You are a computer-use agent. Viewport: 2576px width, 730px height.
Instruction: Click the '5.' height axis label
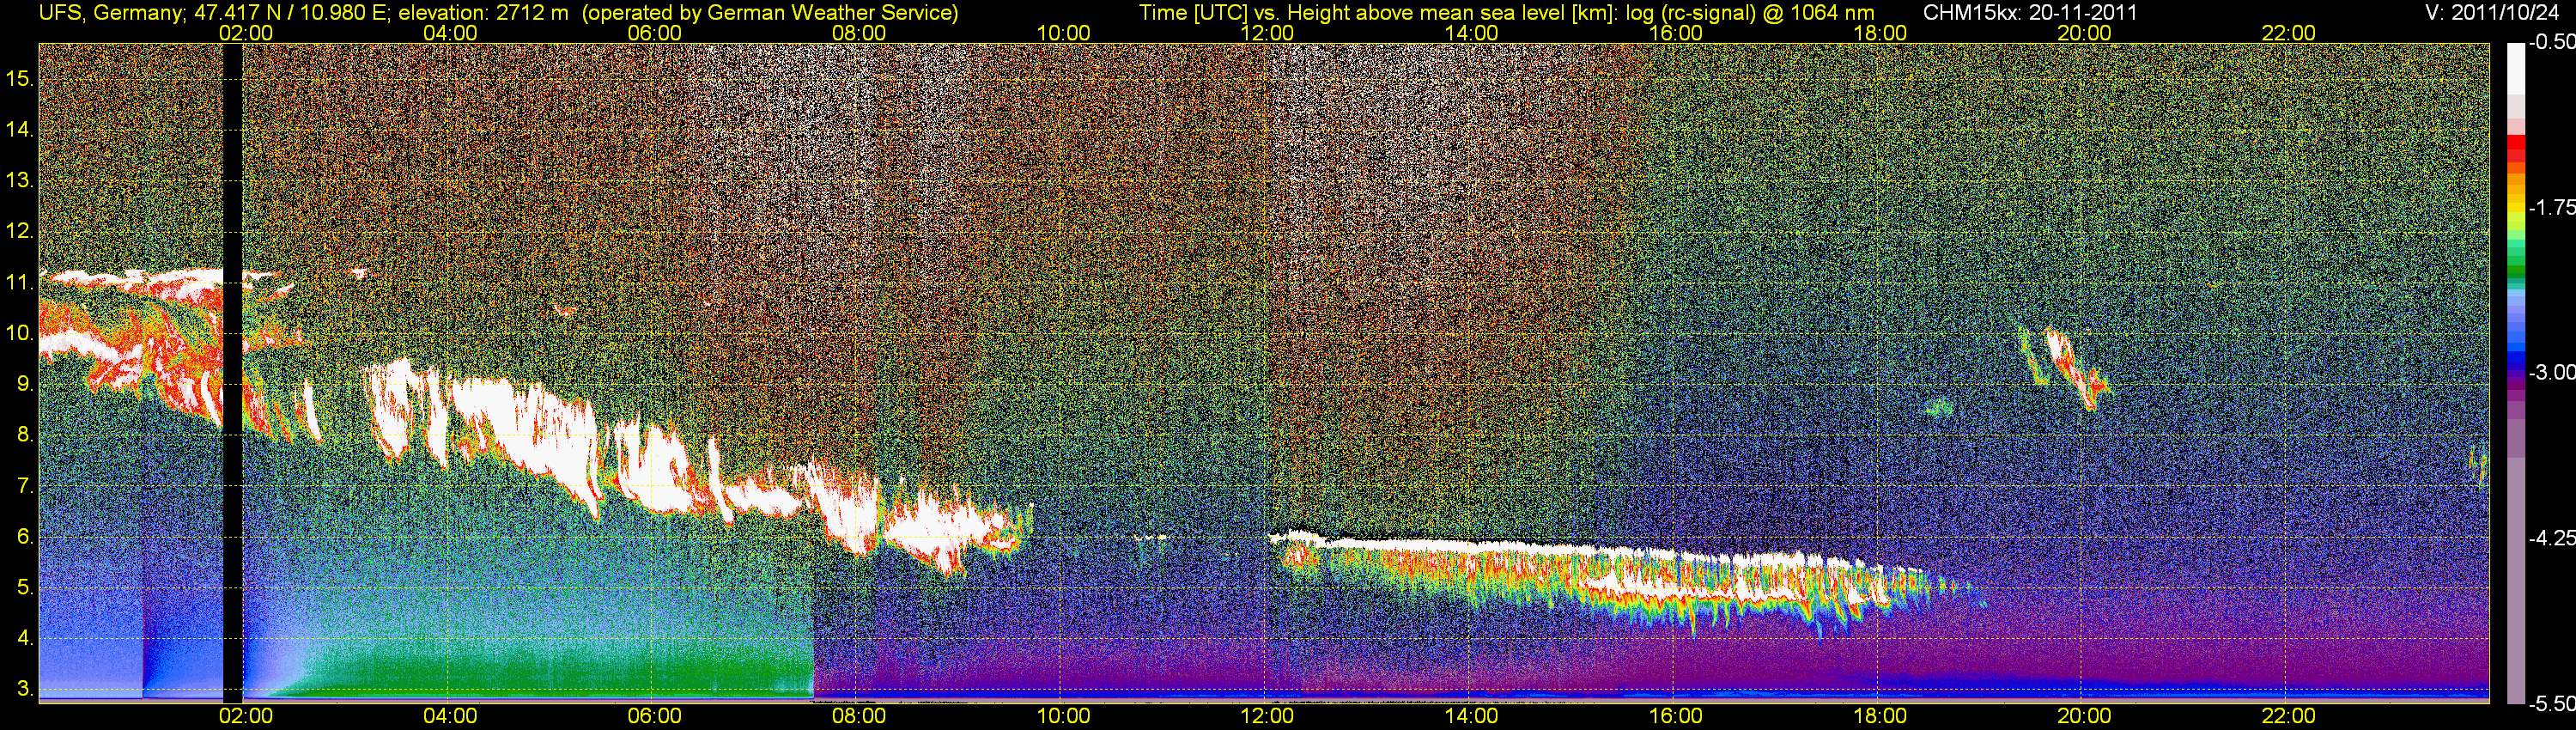(x=25, y=588)
